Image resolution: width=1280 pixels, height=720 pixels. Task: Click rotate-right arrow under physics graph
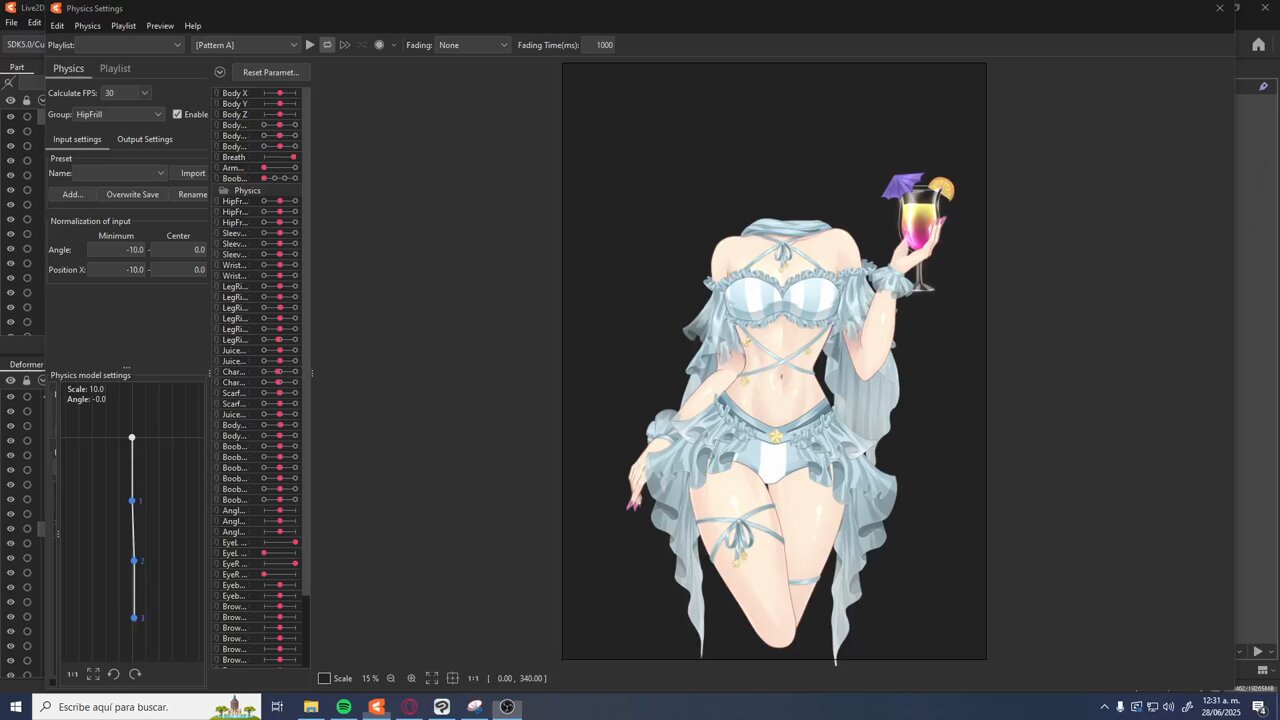tap(135, 675)
